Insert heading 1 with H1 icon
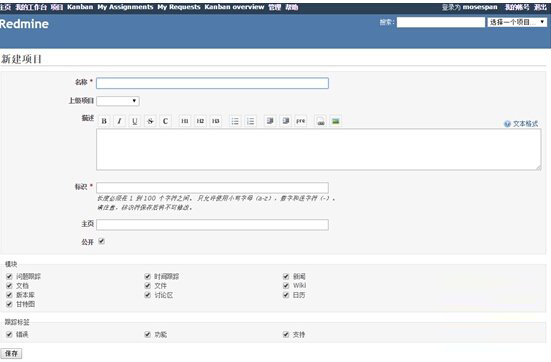Image resolution: width=551 pixels, height=362 pixels. 184,121
